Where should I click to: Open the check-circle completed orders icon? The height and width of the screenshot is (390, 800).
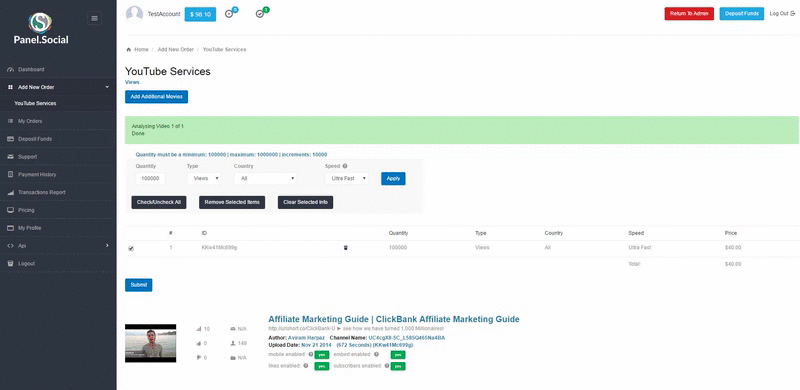(260, 14)
